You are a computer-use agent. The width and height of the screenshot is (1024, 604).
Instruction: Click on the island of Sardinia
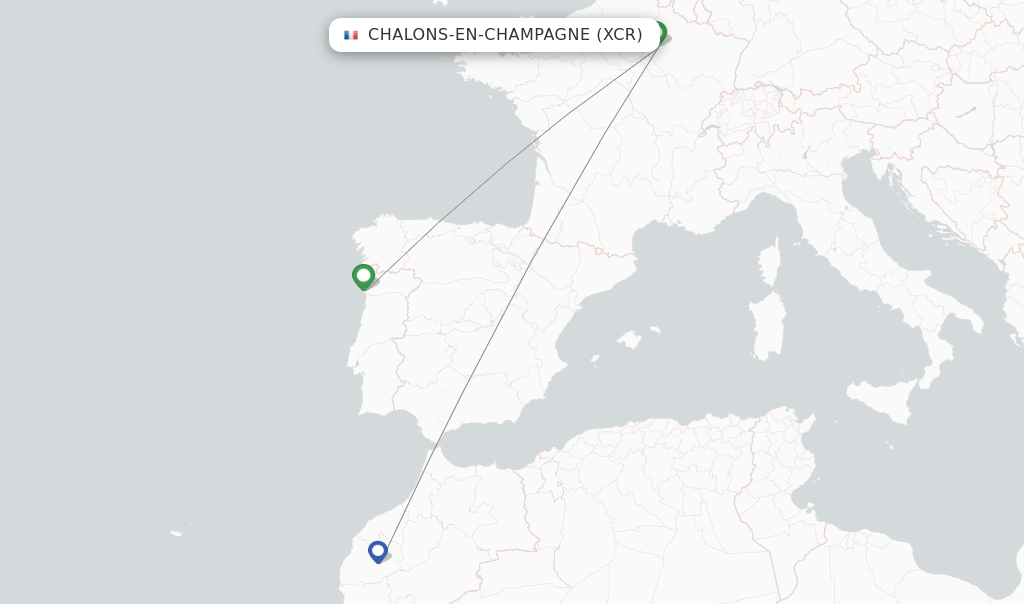[x=768, y=326]
